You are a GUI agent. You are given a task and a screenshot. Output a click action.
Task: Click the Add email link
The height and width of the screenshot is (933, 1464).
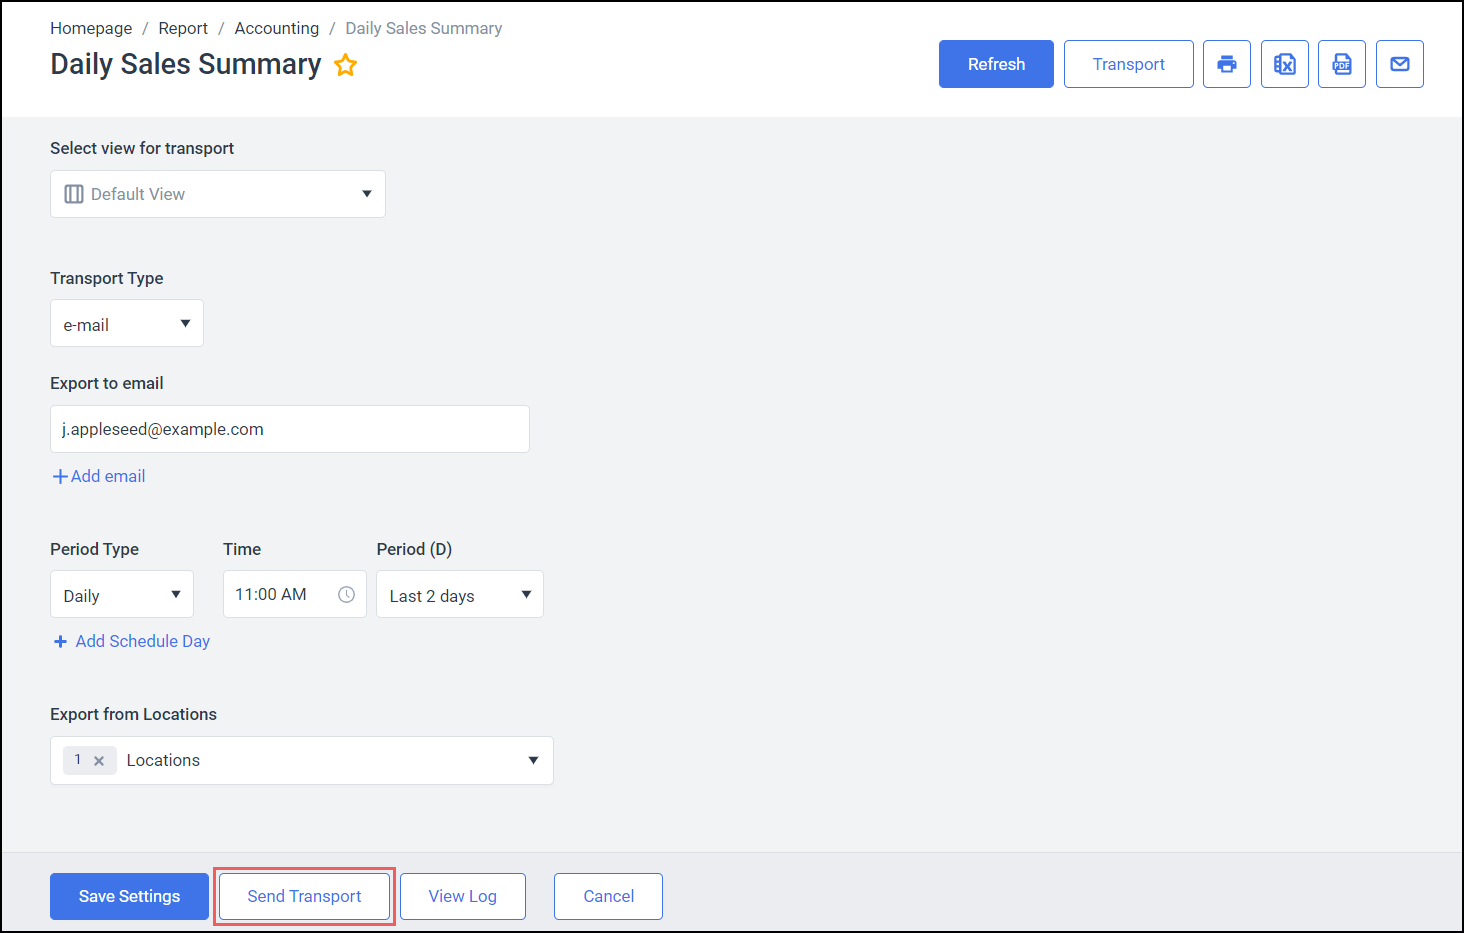(x=99, y=476)
